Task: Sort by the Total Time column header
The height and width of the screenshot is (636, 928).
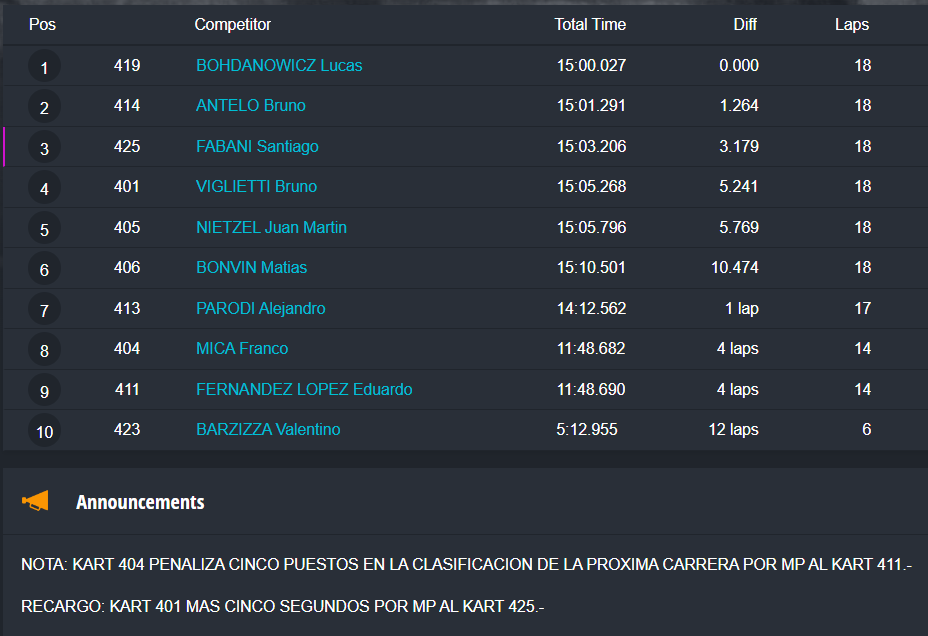Action: pos(590,25)
